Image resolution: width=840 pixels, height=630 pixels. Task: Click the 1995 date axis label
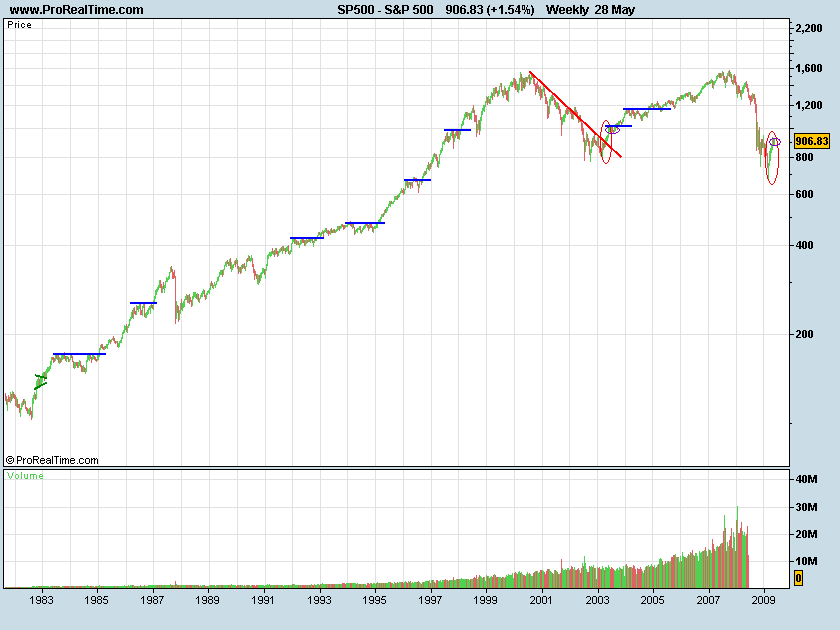point(374,600)
